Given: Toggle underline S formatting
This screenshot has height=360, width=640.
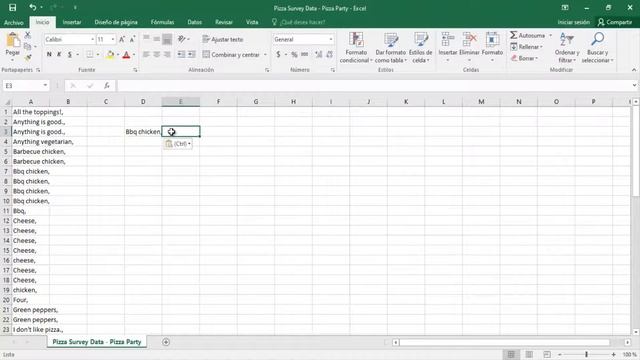Looking at the screenshot, I should 70,54.
